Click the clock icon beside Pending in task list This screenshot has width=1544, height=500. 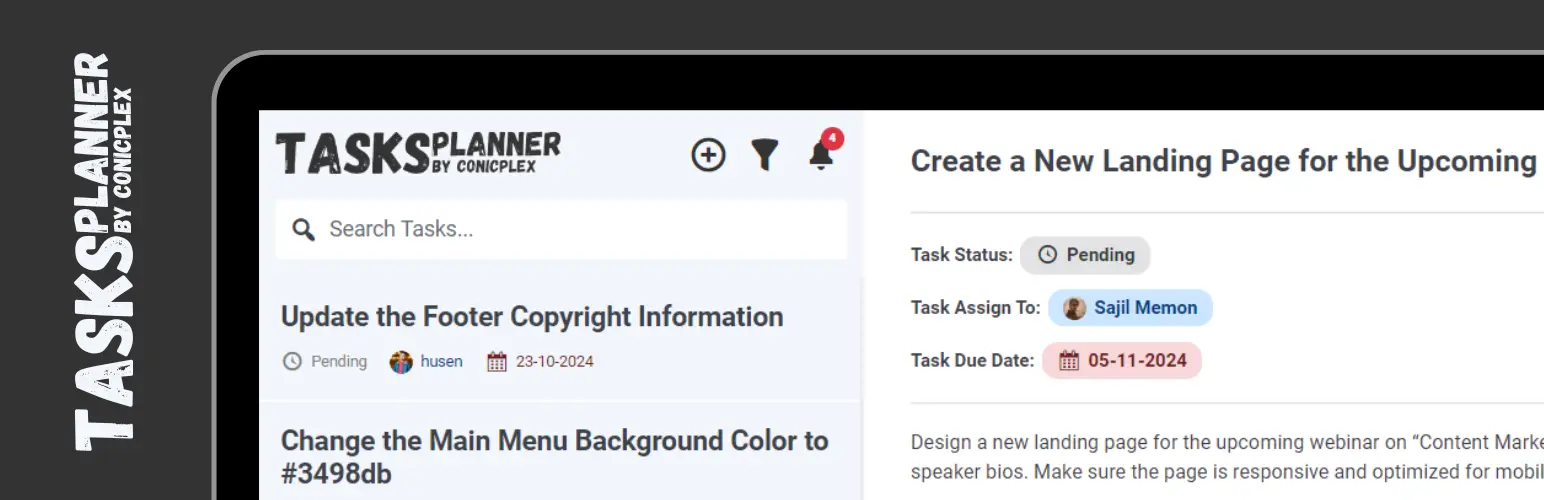(x=292, y=361)
